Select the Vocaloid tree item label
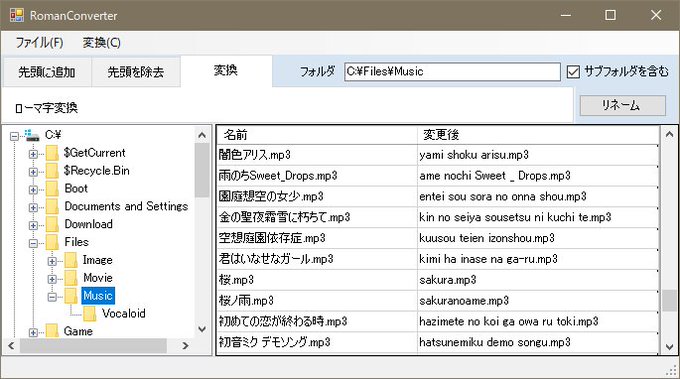The width and height of the screenshot is (680, 379). click(124, 314)
